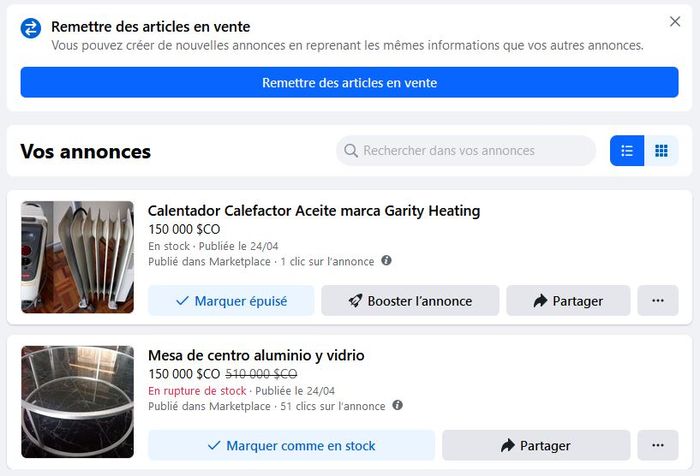Screen dimensions: 700x476
Task: Share the Calentador heater listing
Action: tap(568, 301)
